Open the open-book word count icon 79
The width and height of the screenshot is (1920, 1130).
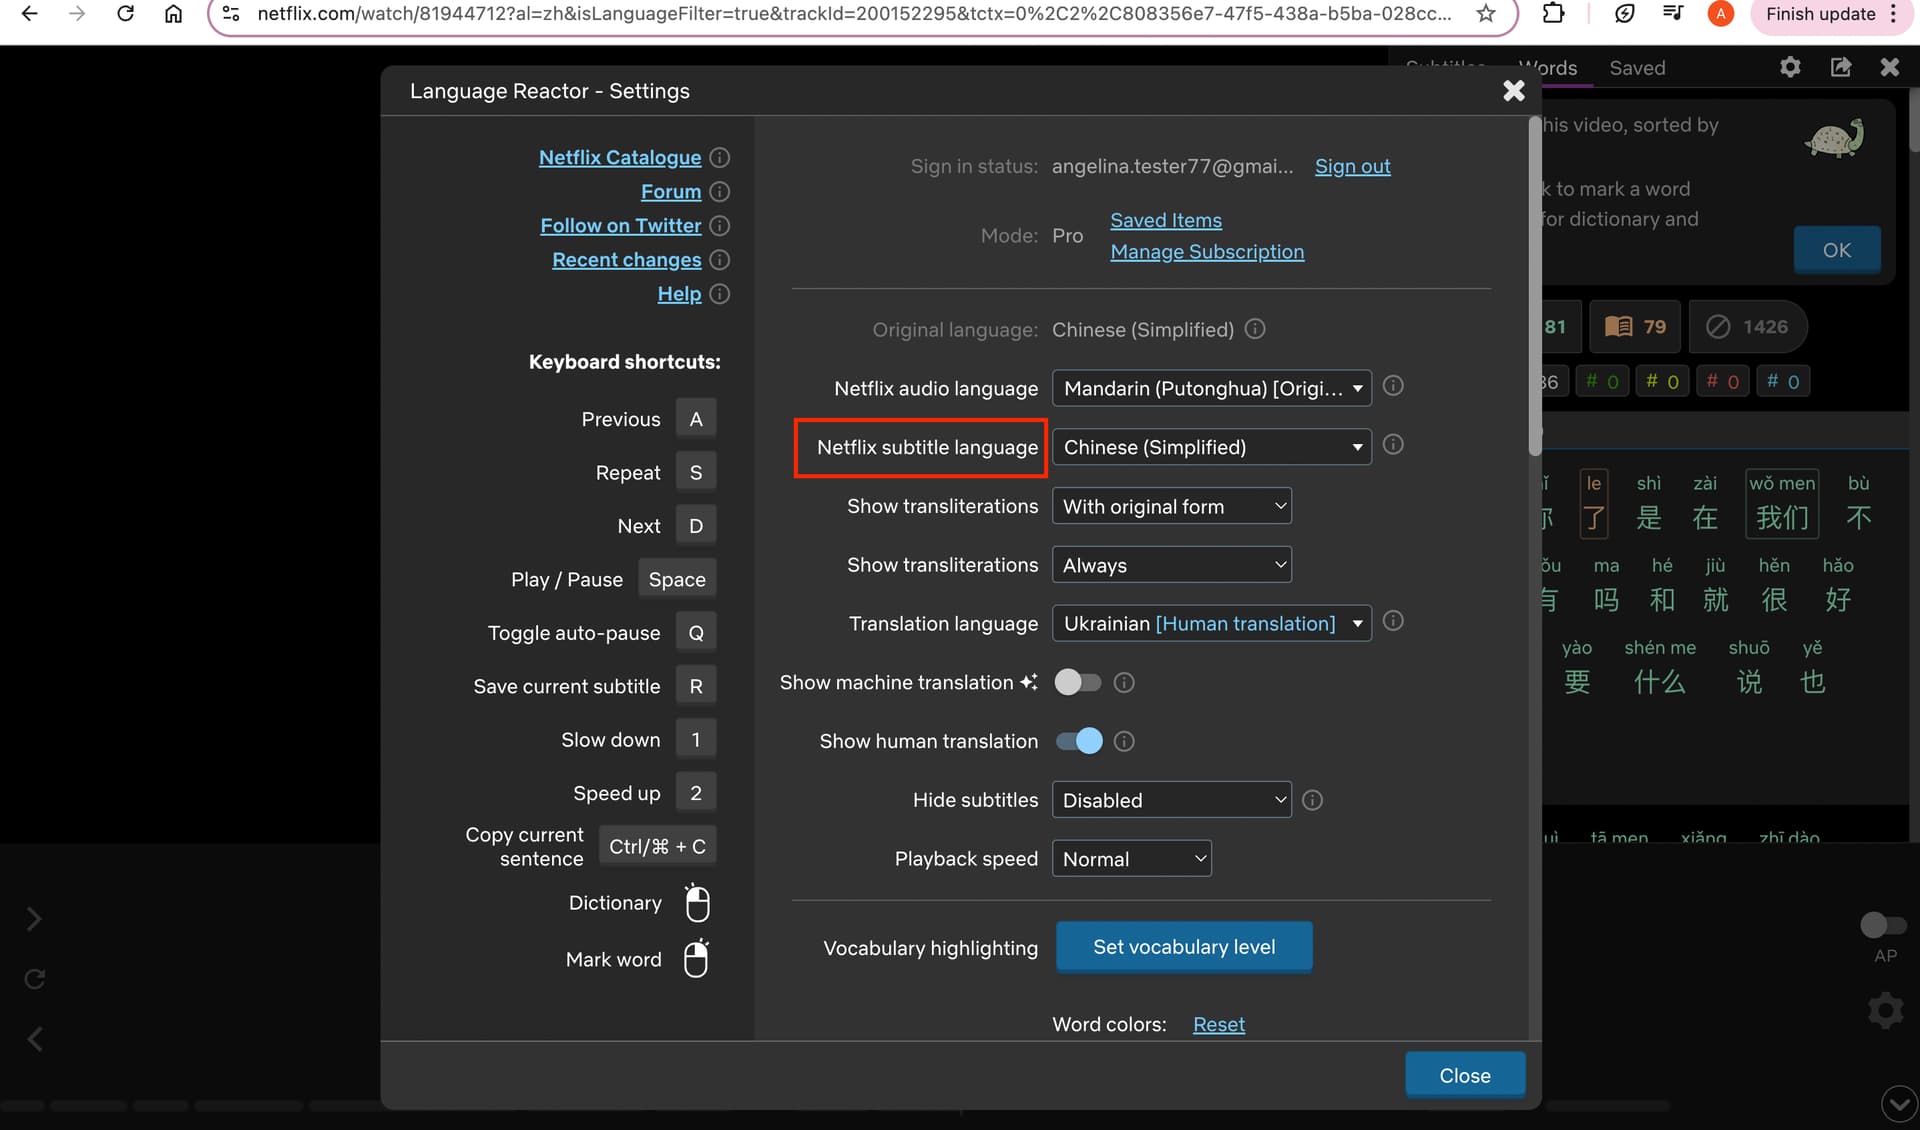click(1636, 327)
